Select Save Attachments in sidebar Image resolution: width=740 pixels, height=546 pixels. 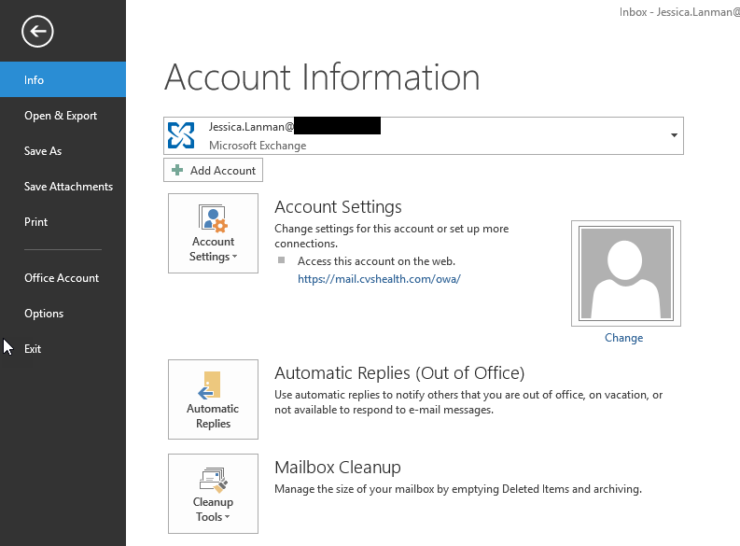[63, 186]
